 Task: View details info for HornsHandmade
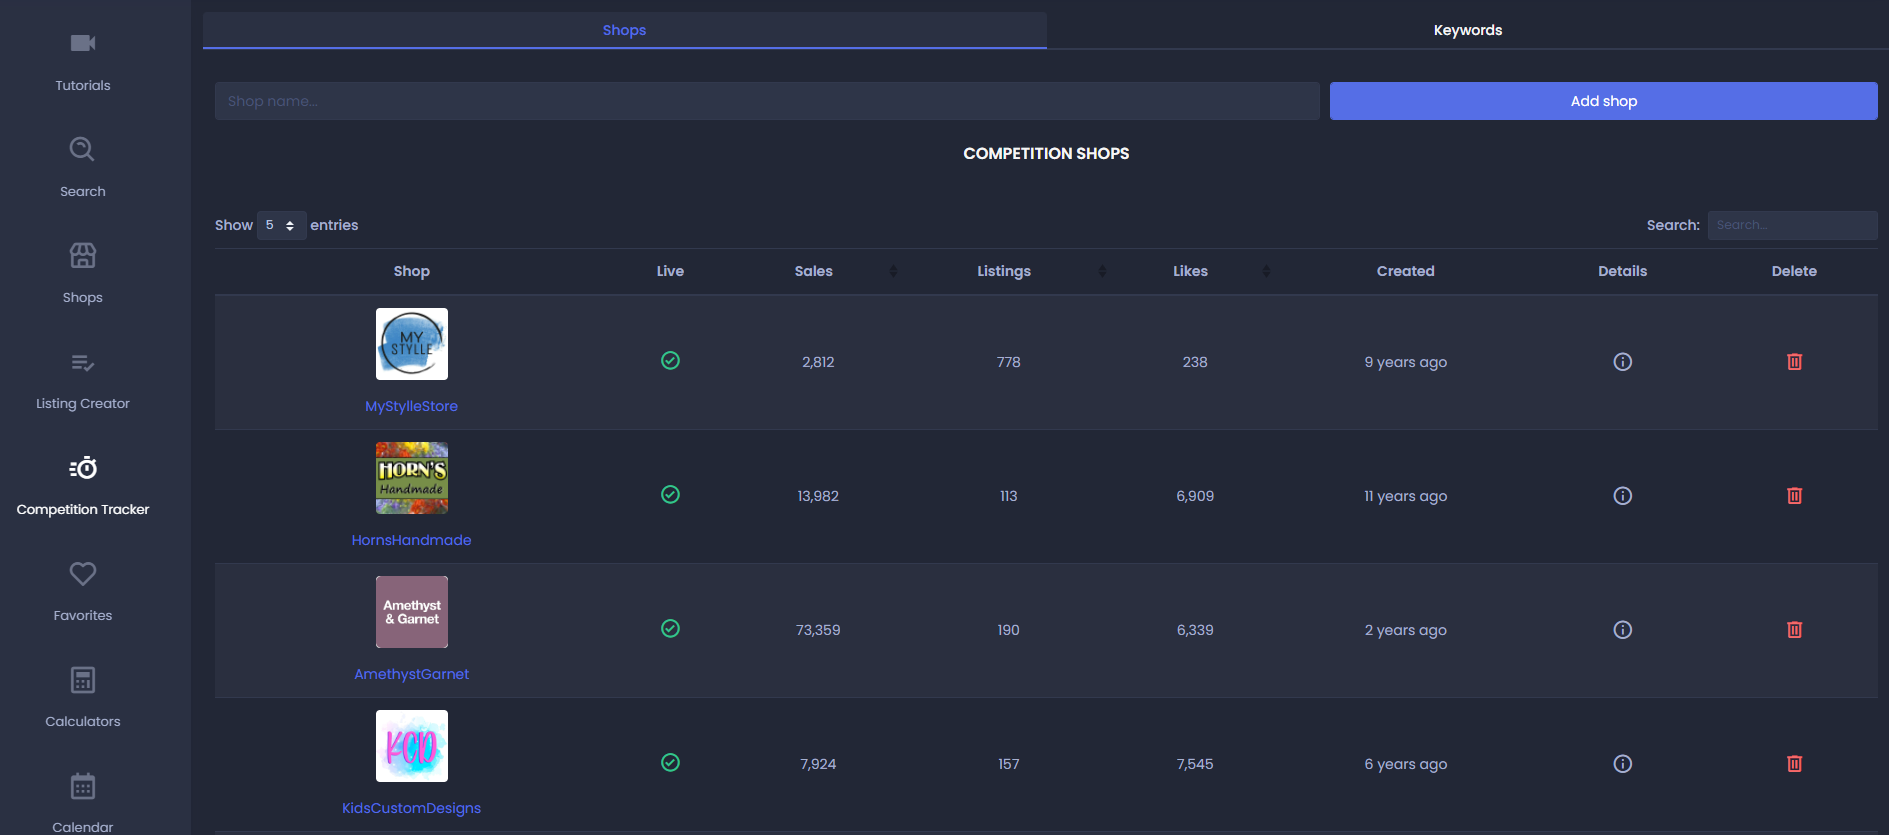tap(1622, 496)
